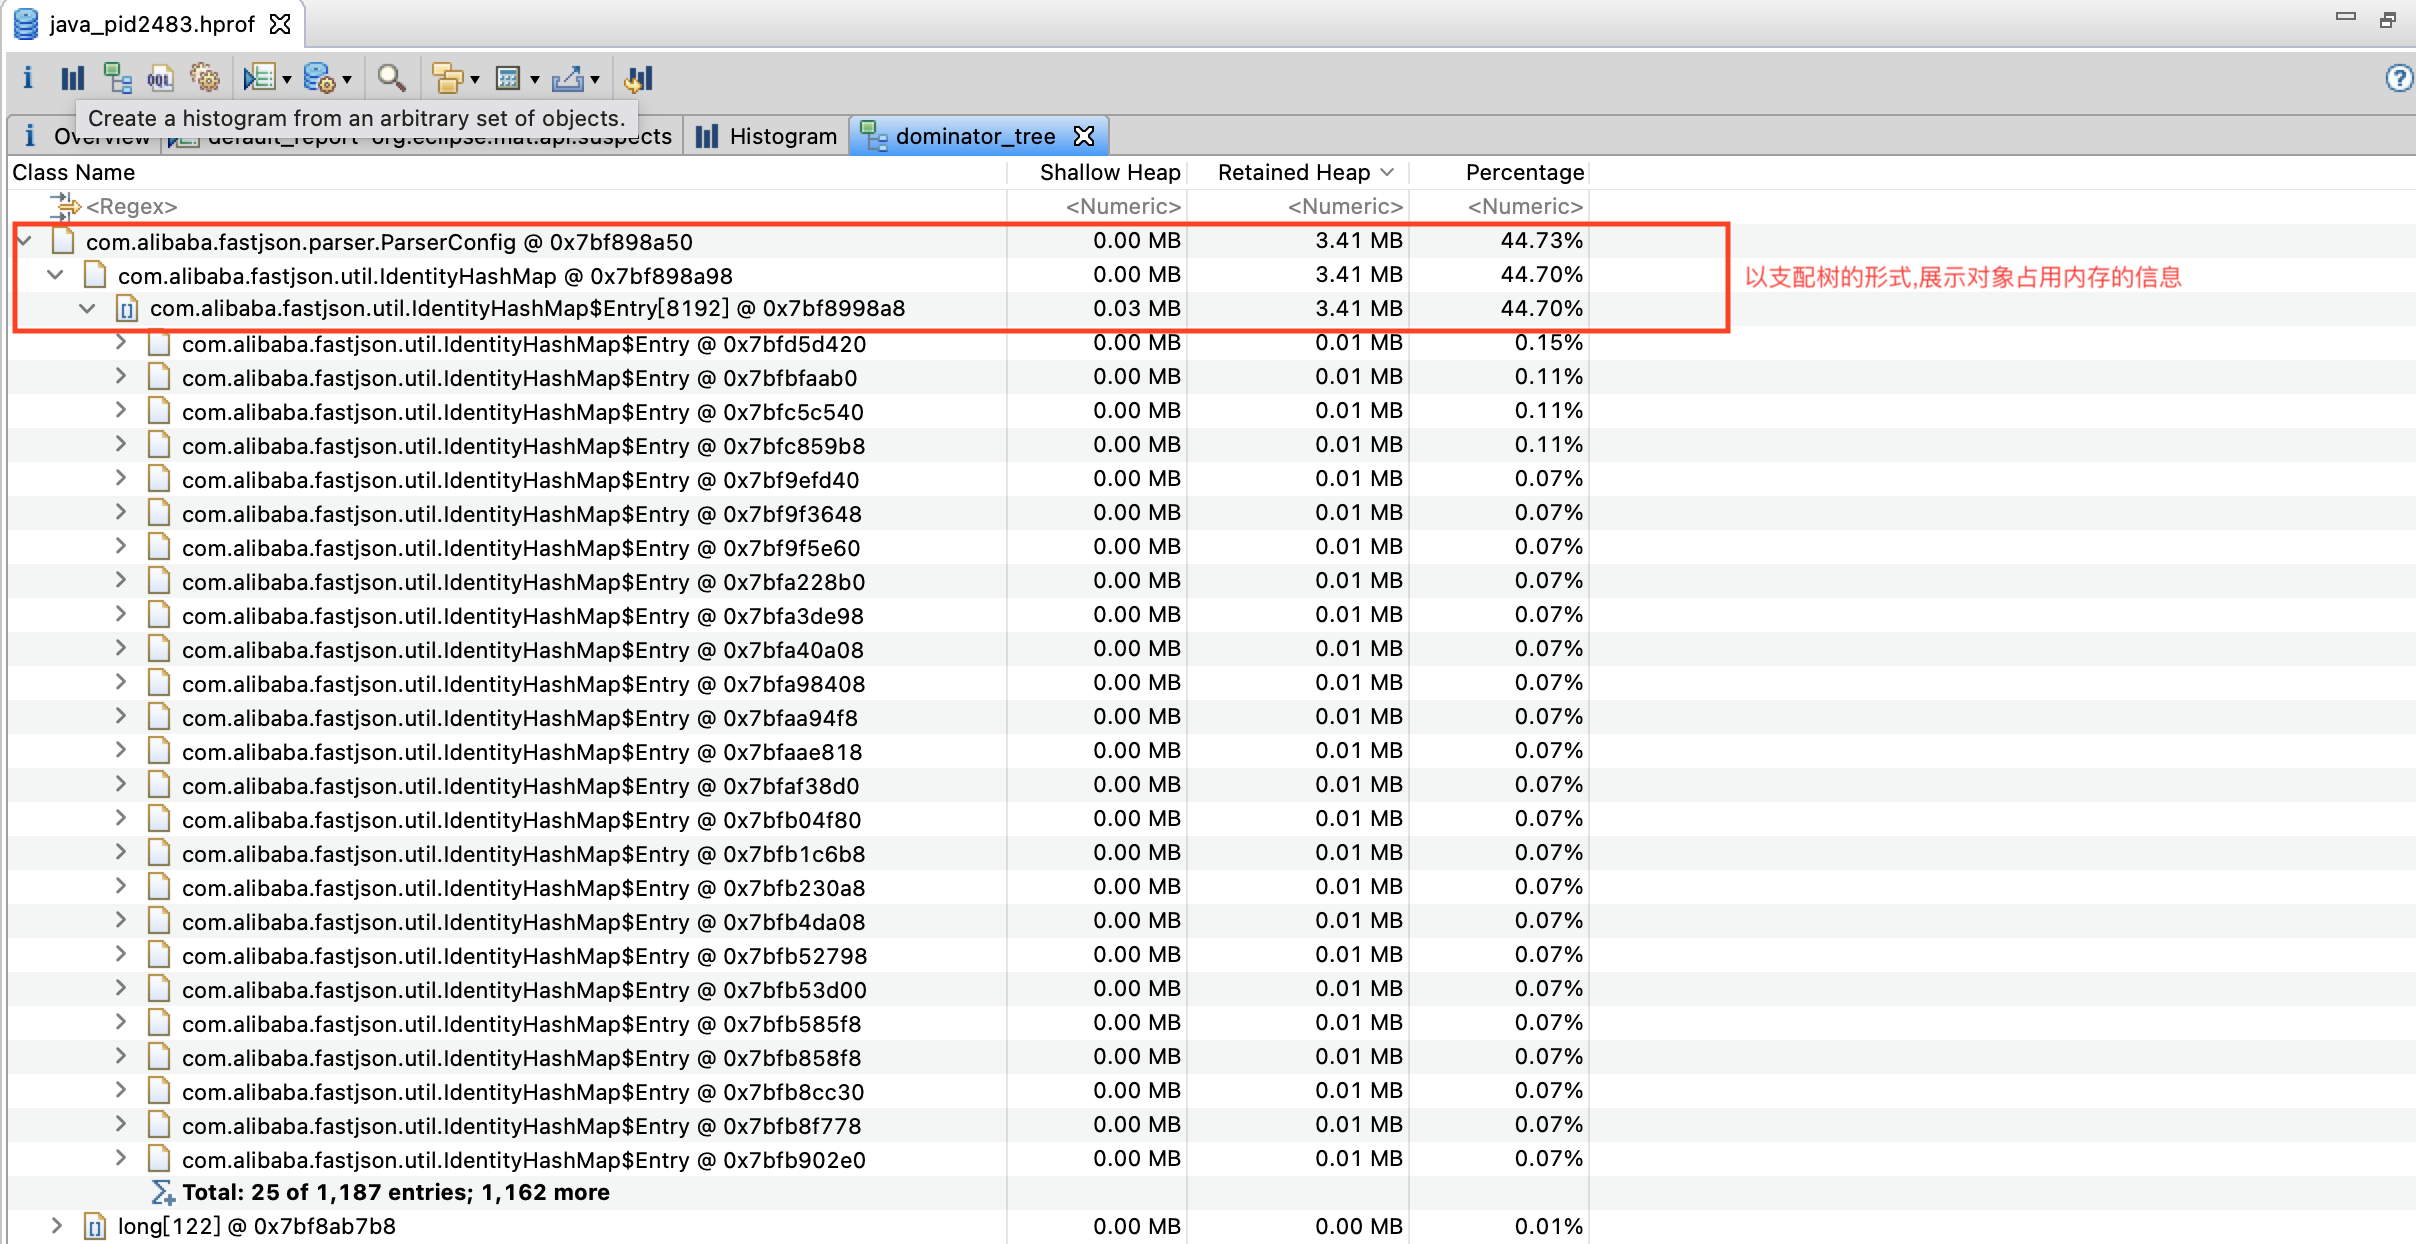Open the dominator tree toolbar icon
The width and height of the screenshot is (2416, 1244).
[117, 78]
